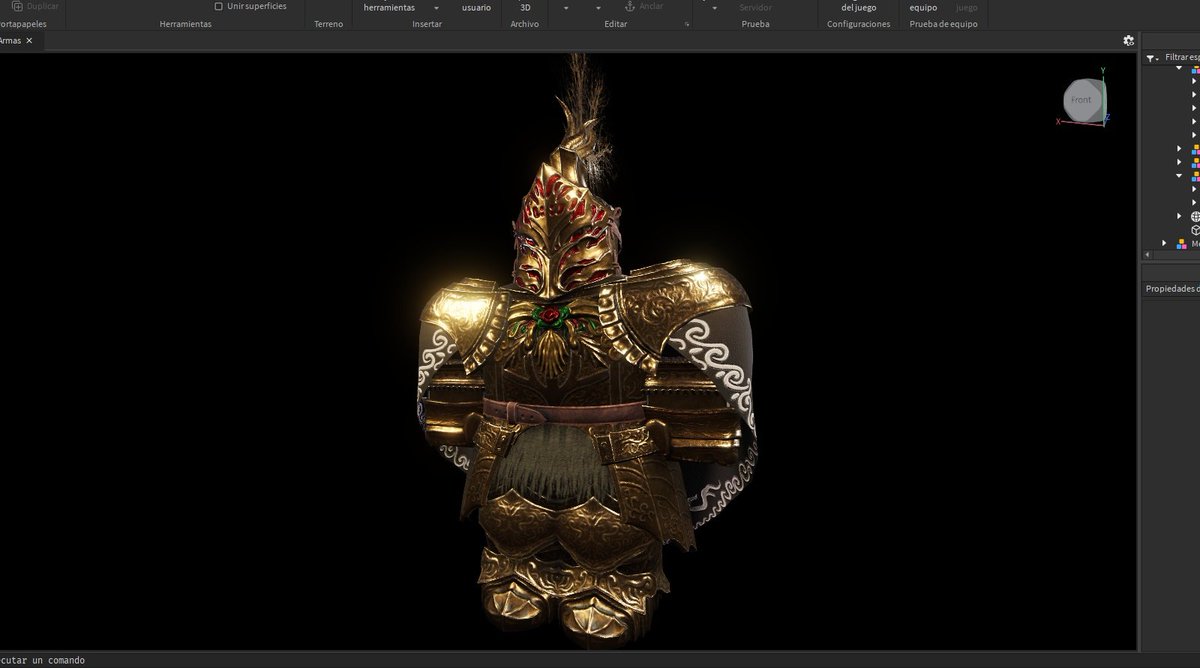This screenshot has width=1200, height=668.
Task: Select the blue Z axis label on gizmo
Action: [x=1107, y=117]
